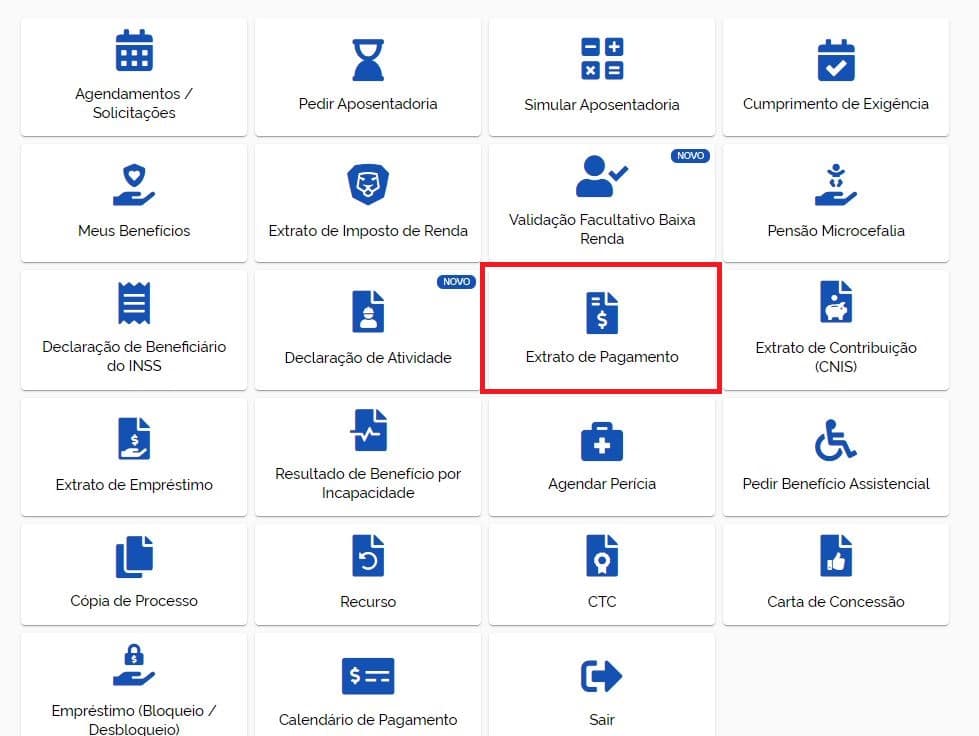Select the Calendário de Pagamento label
The image size is (979, 736).
(368, 720)
